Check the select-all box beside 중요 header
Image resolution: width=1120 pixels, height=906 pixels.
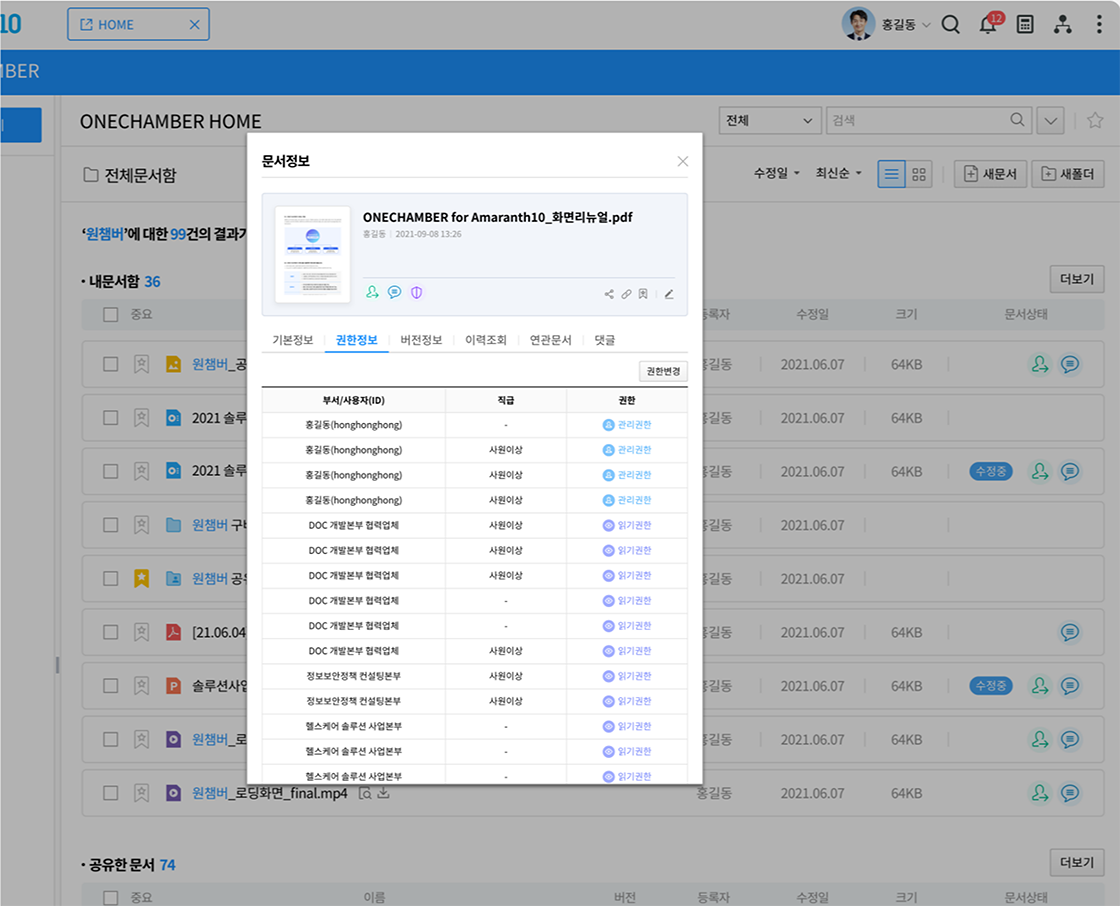[110, 314]
